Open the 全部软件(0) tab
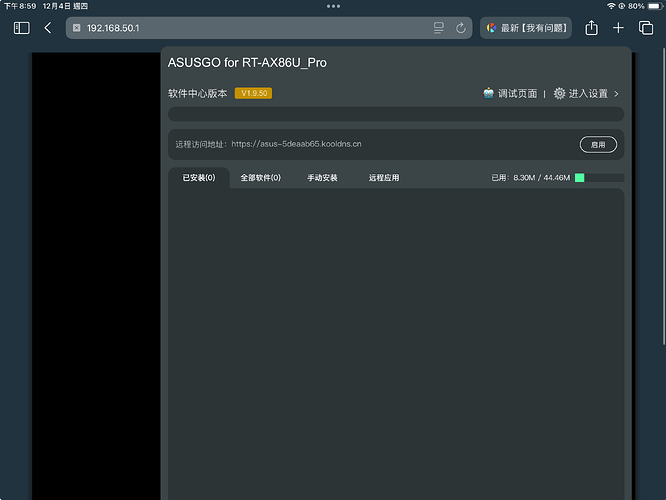 coord(260,178)
